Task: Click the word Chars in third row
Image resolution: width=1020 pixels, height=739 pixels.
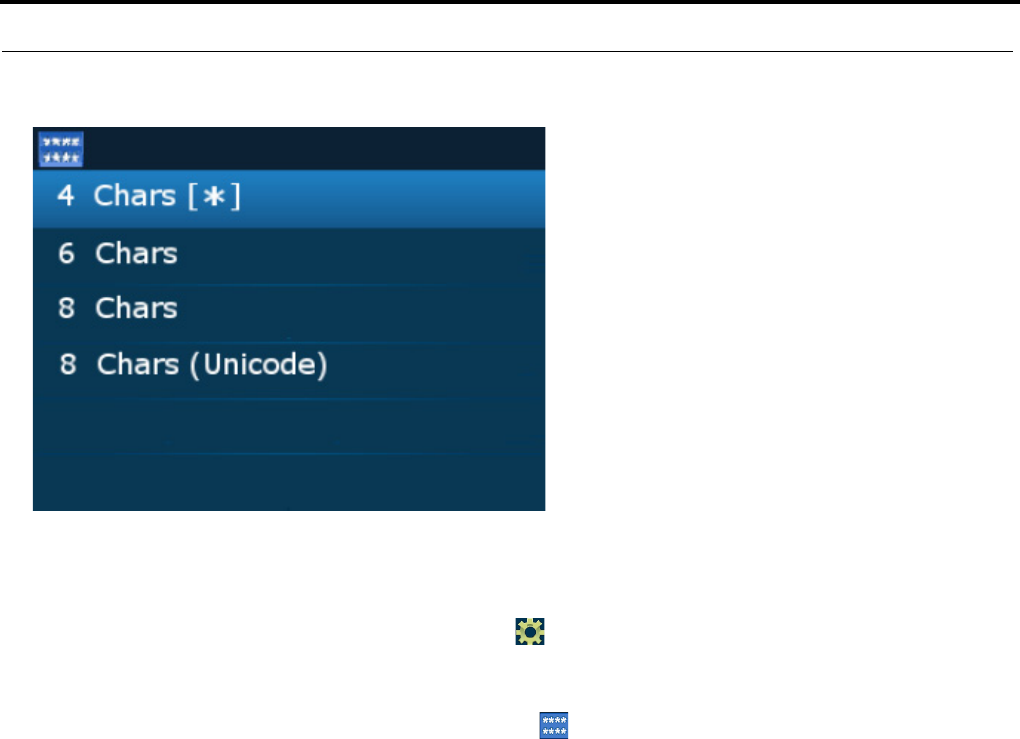Action: tap(136, 308)
